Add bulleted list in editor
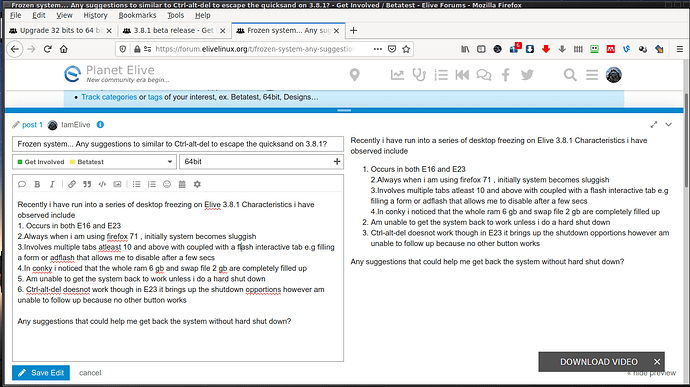This screenshot has width=690, height=387. pyautogui.click(x=137, y=184)
